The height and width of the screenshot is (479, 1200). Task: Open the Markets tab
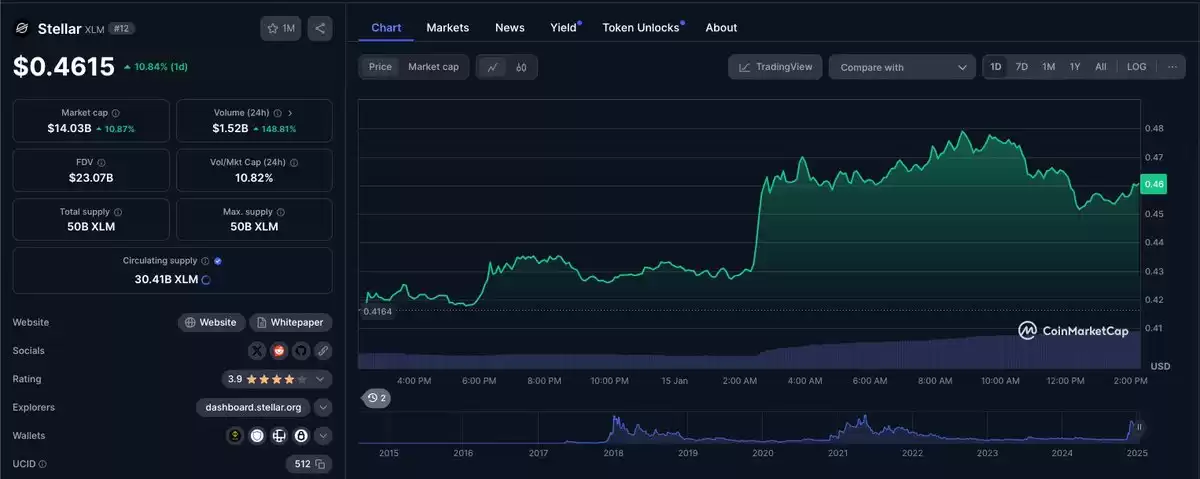[x=448, y=27]
